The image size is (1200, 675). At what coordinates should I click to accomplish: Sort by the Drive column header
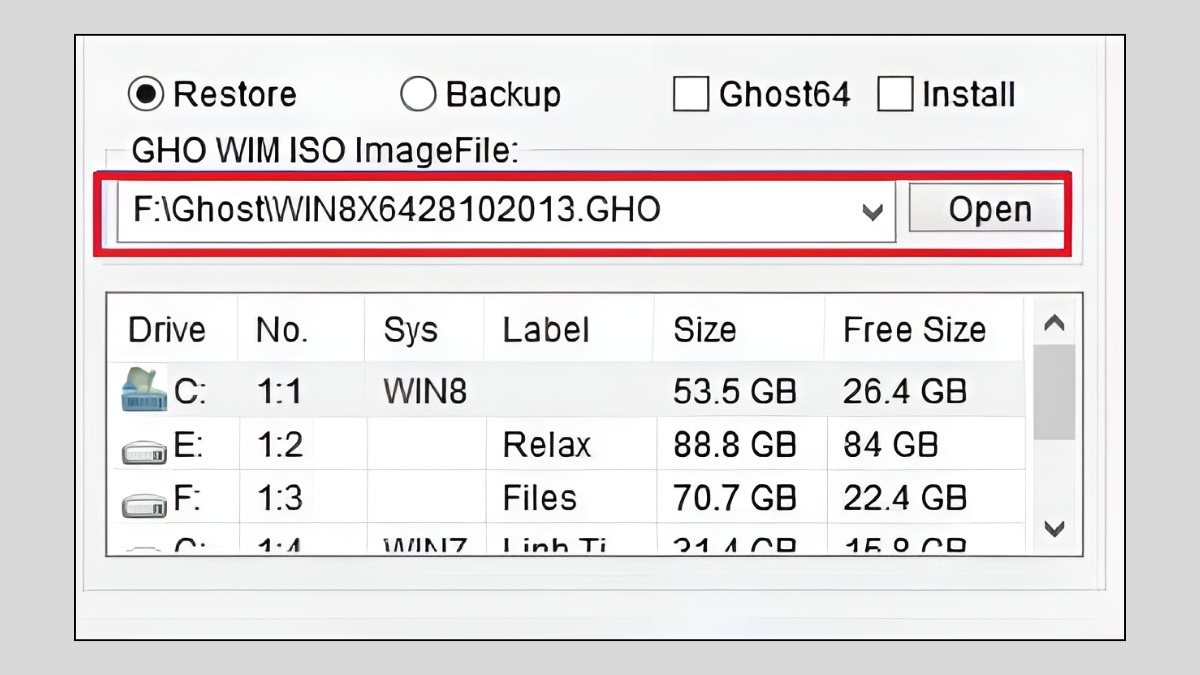[166, 330]
